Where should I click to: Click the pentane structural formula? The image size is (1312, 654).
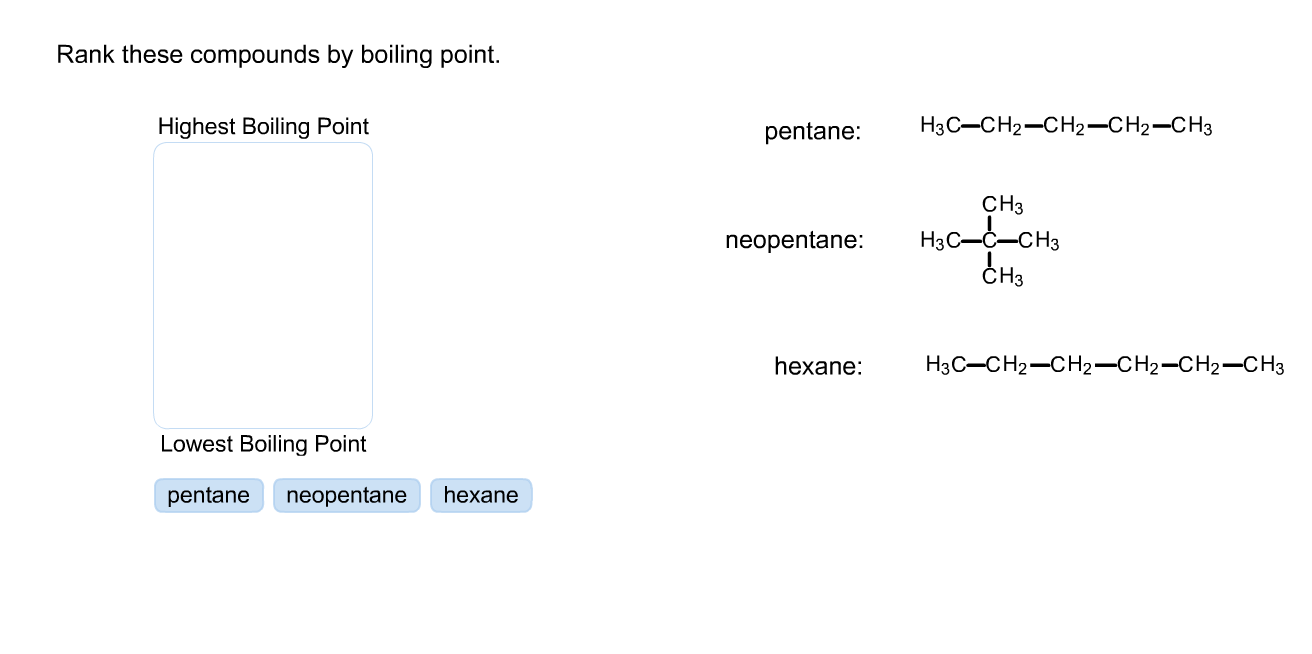tap(1065, 125)
